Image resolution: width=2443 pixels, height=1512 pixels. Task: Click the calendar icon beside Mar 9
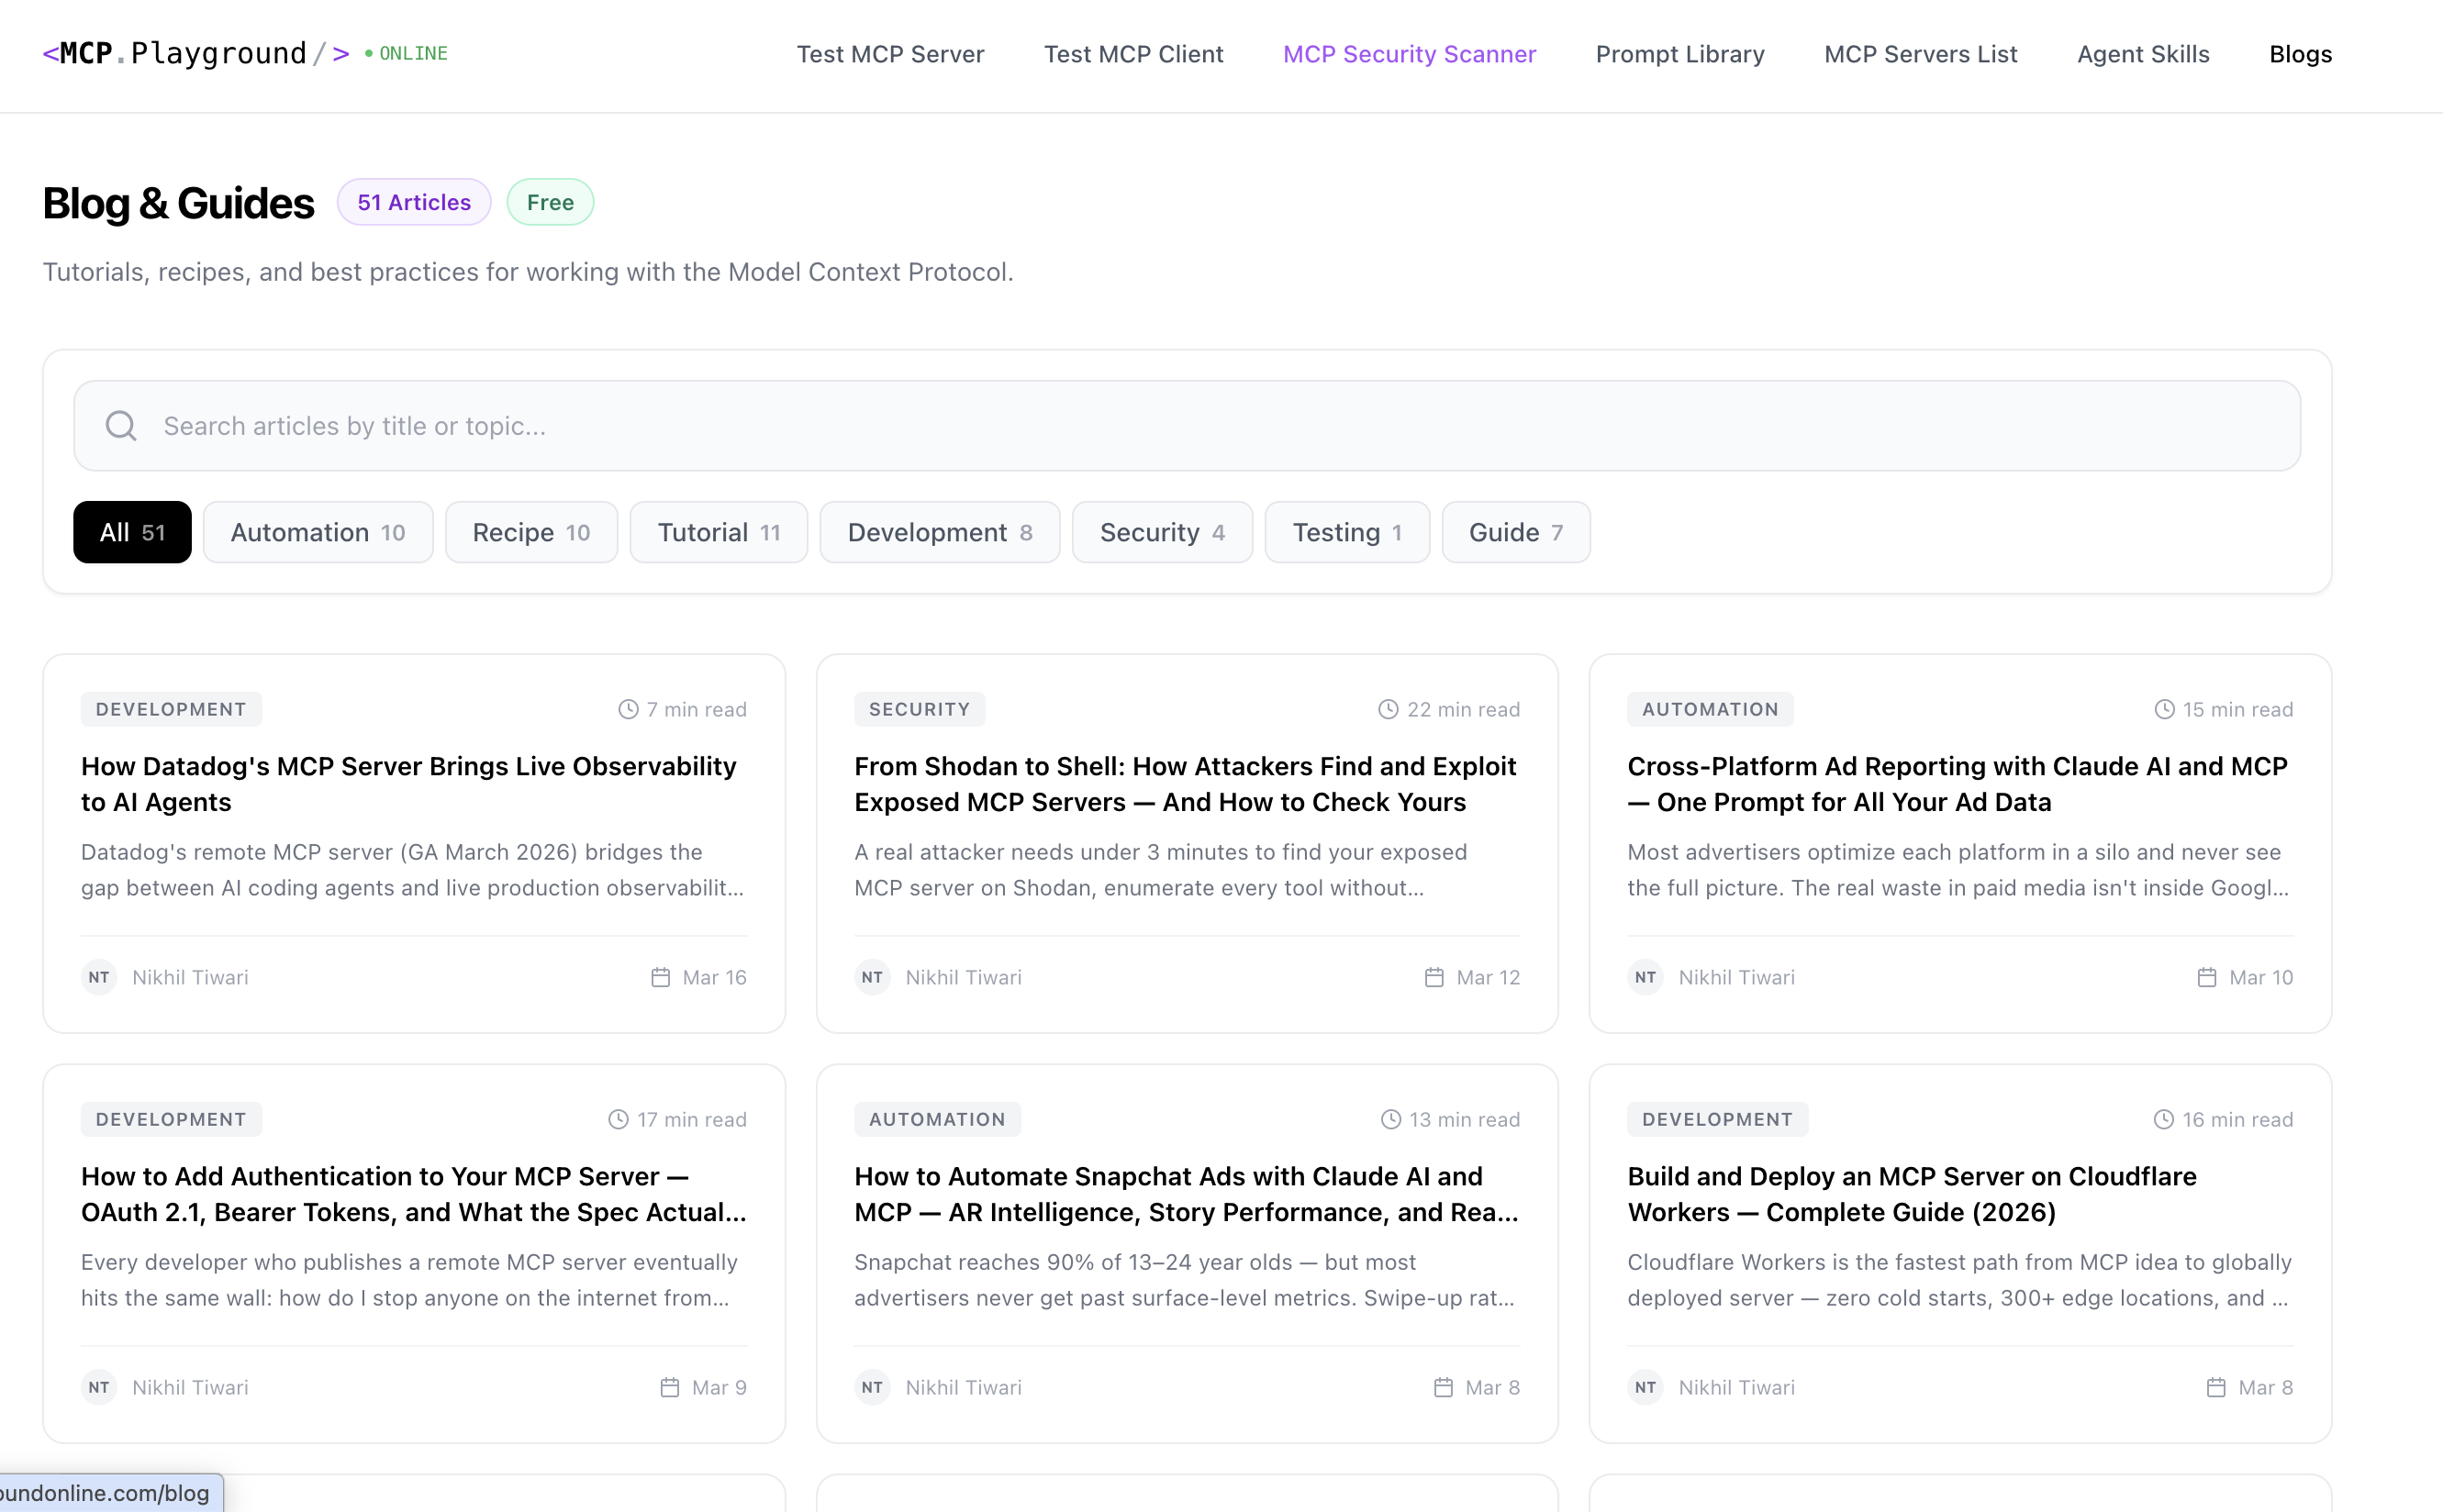coord(669,1387)
